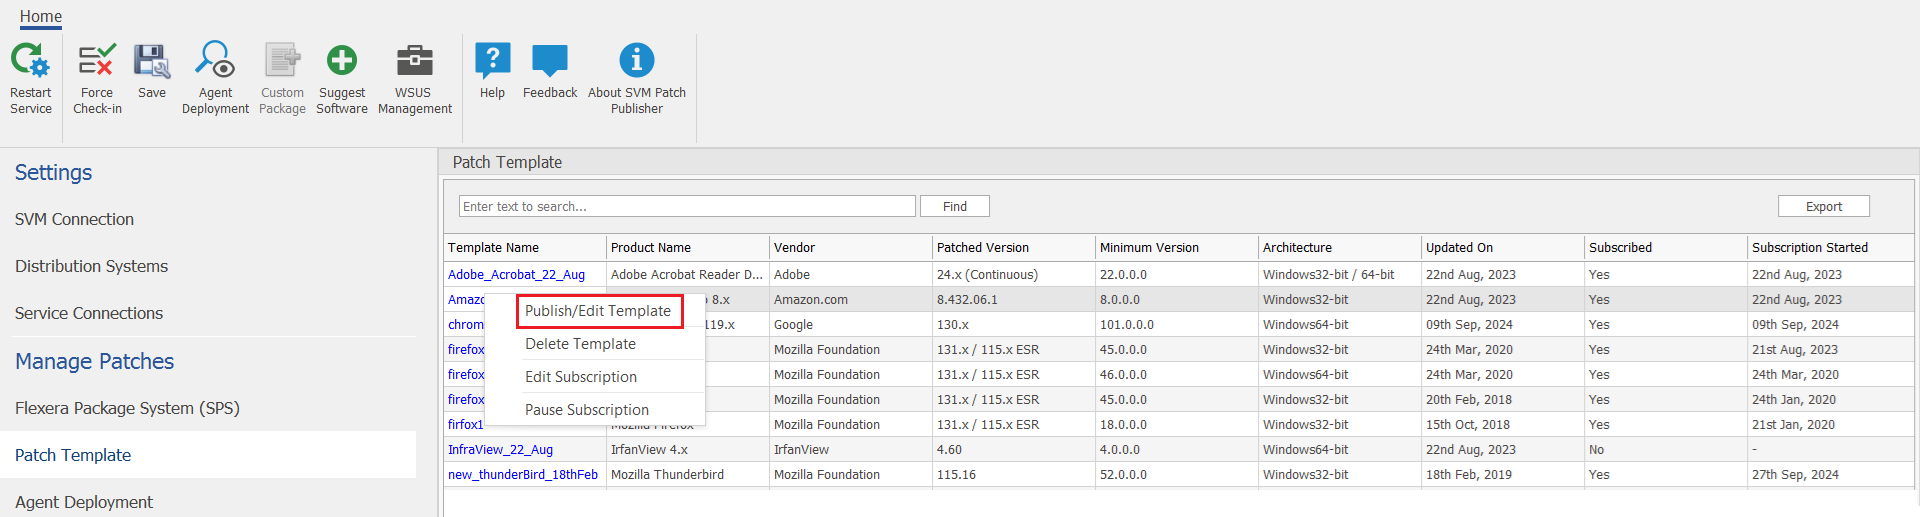Sort by Architecture column header

coord(1340,247)
